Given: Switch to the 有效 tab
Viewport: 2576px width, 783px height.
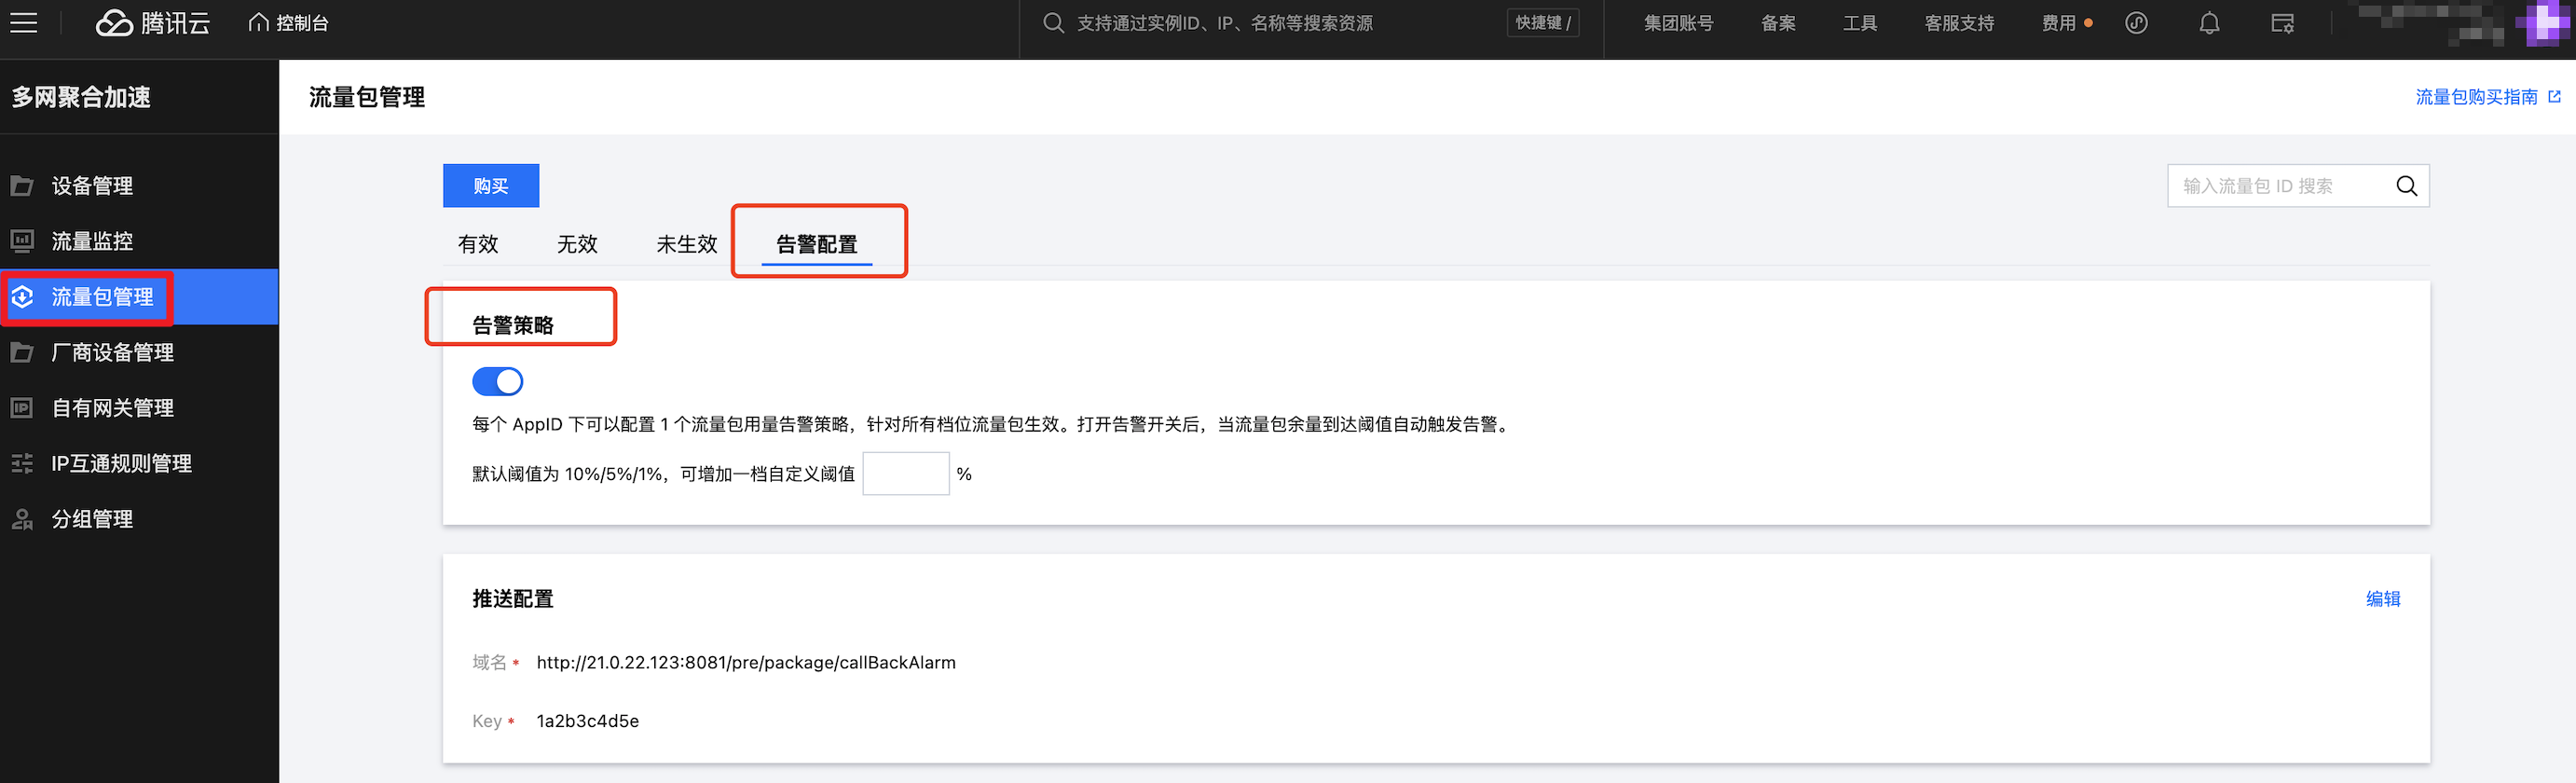Looking at the screenshot, I should tap(478, 244).
